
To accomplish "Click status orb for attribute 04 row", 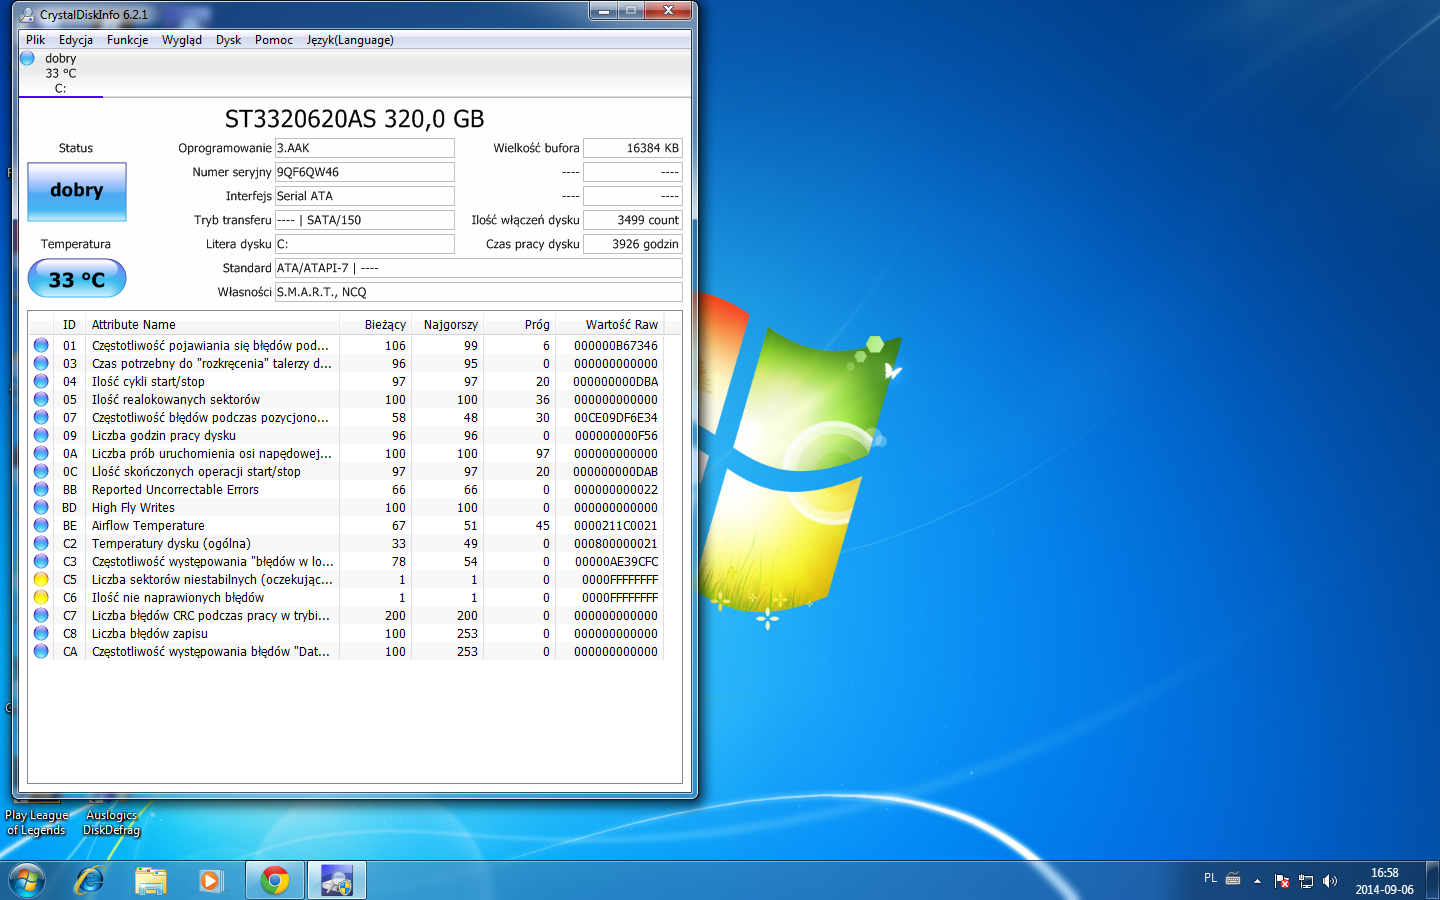I will tap(41, 381).
